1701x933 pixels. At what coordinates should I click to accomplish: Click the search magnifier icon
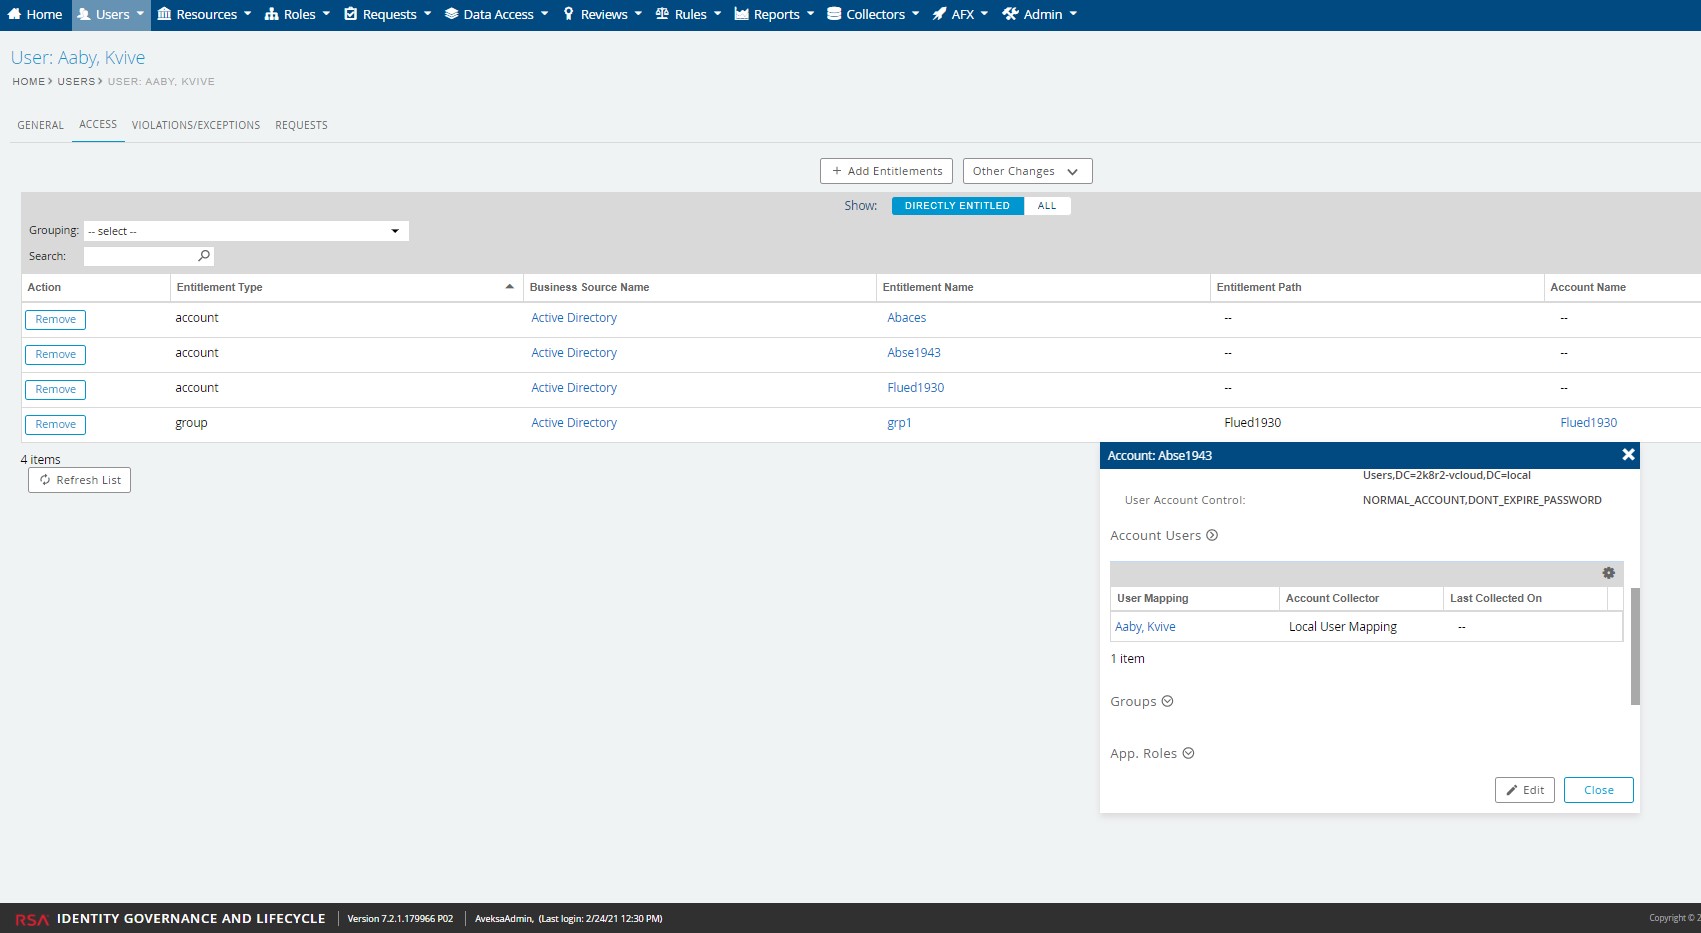pyautogui.click(x=204, y=256)
